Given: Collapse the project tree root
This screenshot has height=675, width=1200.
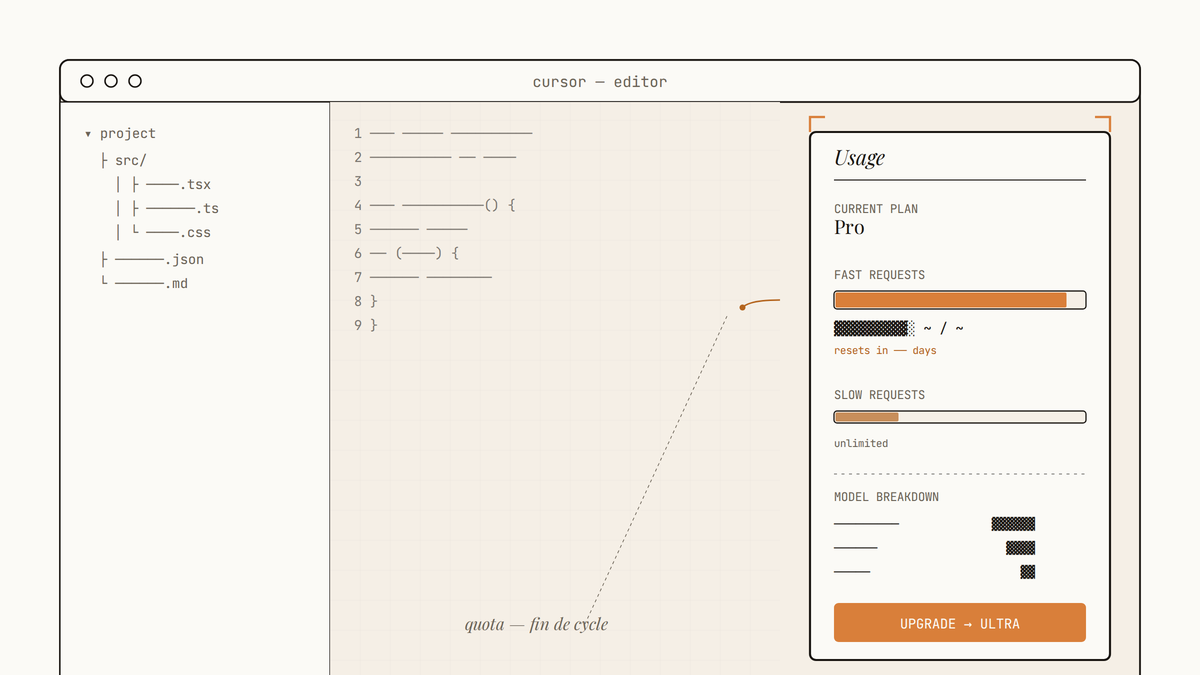Looking at the screenshot, I should pyautogui.click(x=88, y=134).
